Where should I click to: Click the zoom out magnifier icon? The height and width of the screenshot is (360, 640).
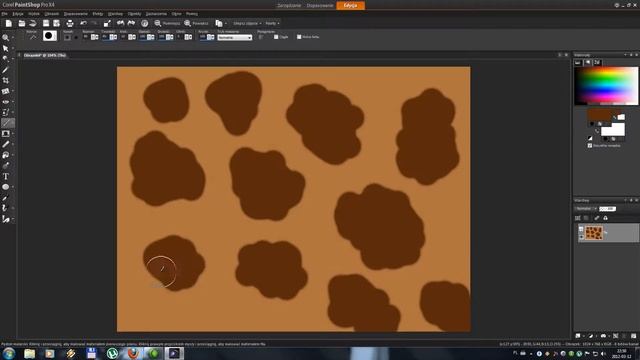click(158, 23)
